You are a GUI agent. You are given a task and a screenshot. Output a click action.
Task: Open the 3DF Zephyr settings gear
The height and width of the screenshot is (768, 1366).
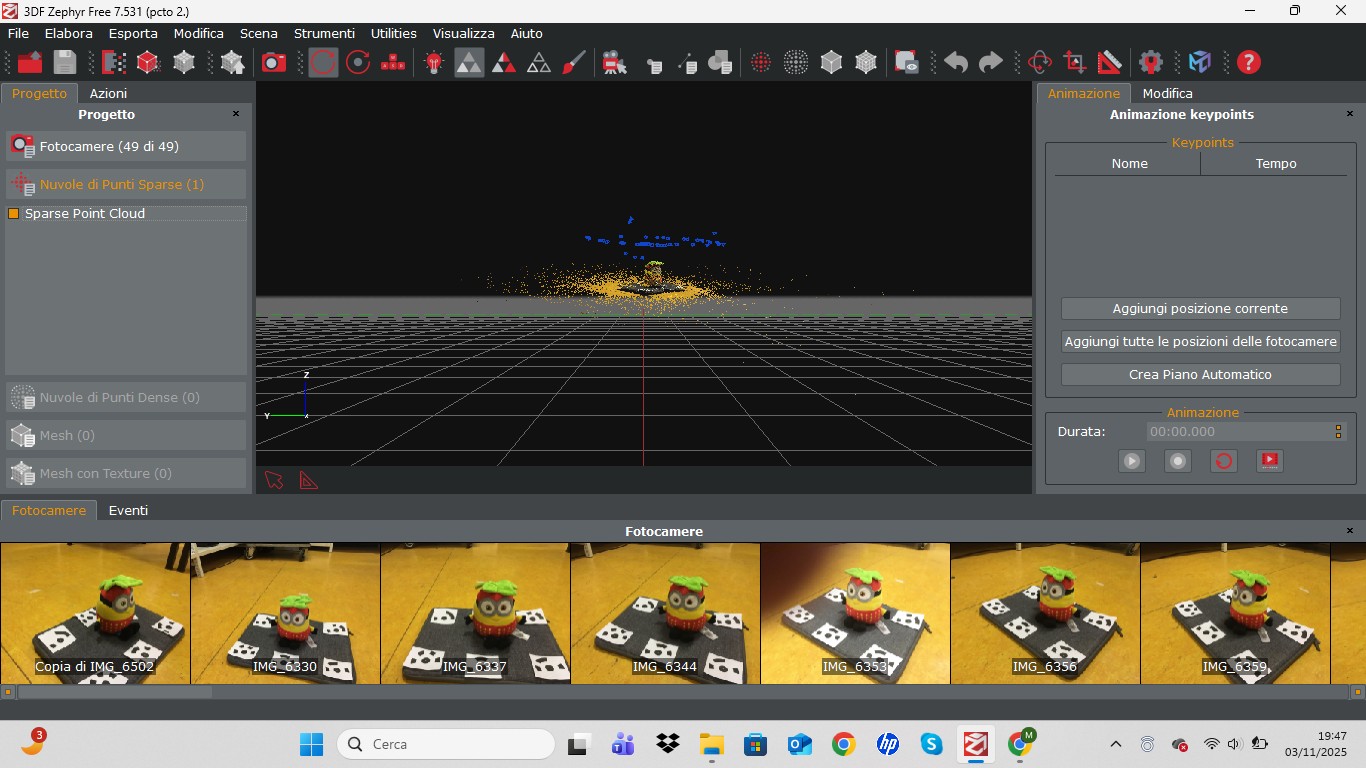(x=1151, y=62)
